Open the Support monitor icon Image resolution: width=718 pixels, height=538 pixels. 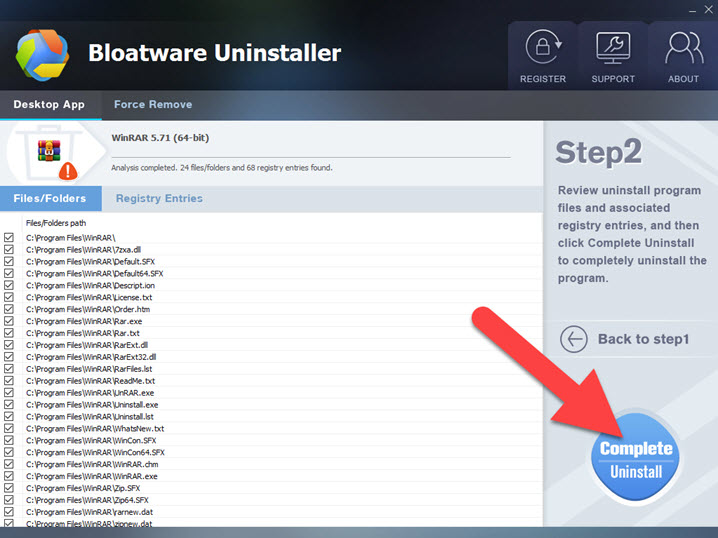[613, 48]
